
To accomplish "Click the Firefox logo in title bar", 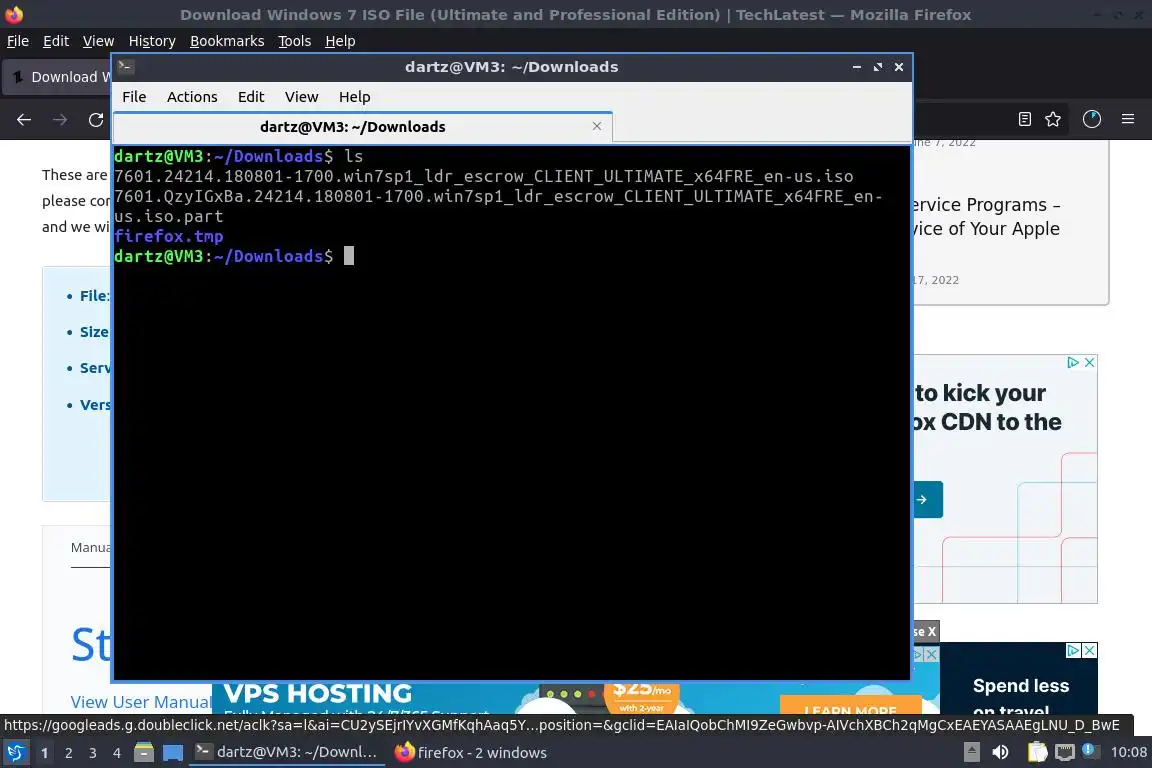I will pos(14,14).
